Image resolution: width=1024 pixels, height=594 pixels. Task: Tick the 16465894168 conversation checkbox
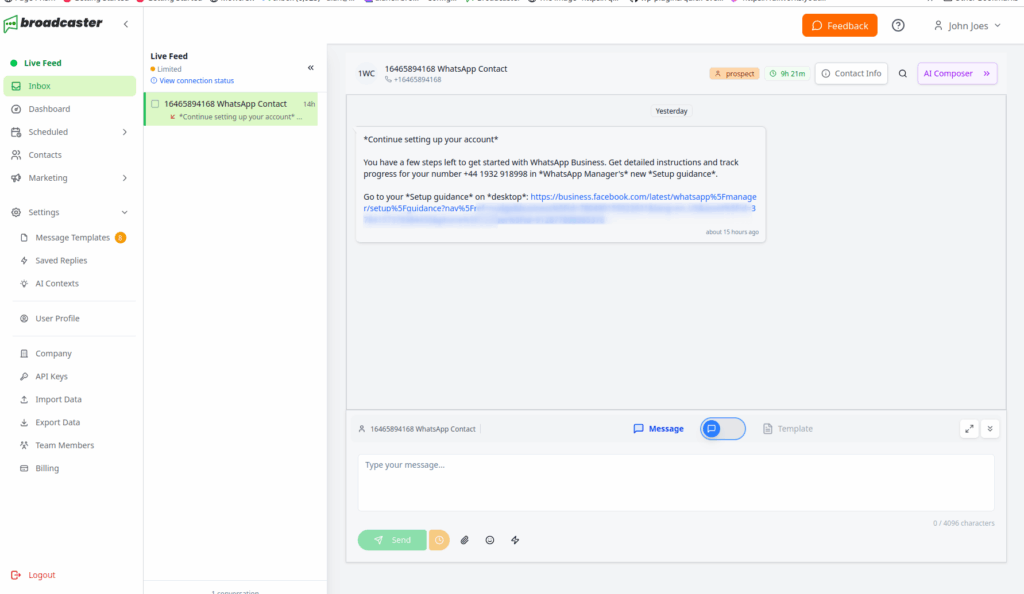[x=155, y=104]
